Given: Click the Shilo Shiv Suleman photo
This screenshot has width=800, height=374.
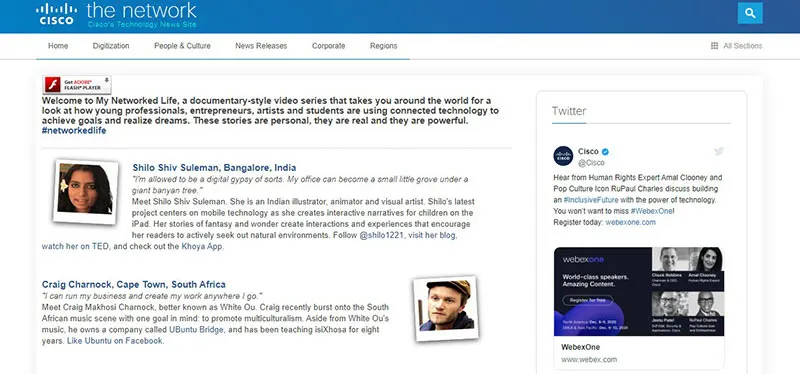Looking at the screenshot, I should point(85,191).
